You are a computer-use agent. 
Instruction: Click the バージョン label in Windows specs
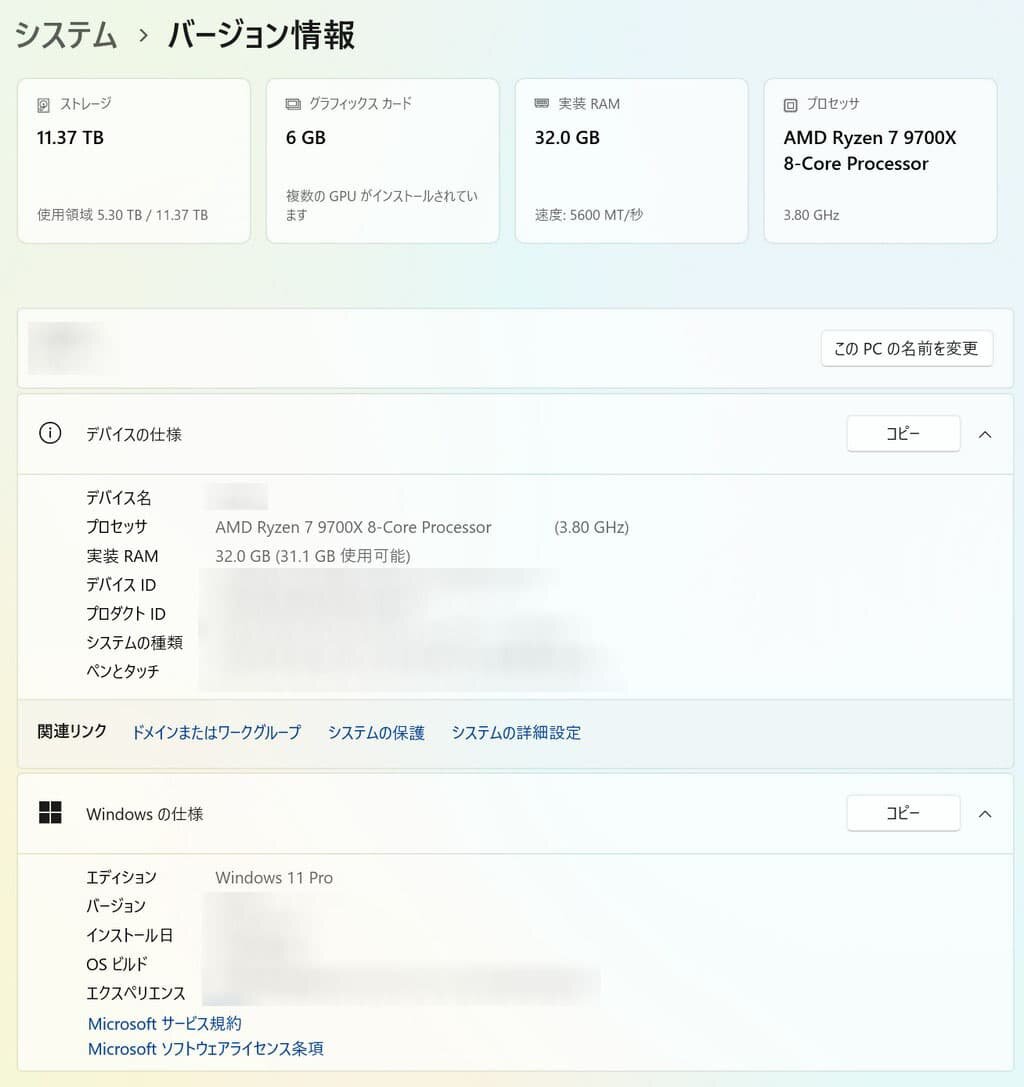click(116, 905)
